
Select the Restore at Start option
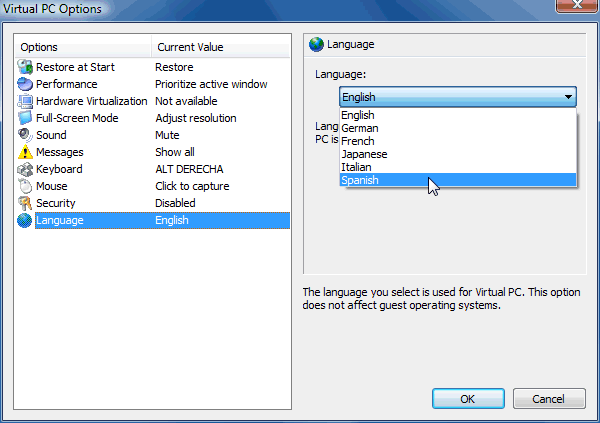pyautogui.click(x=153, y=67)
